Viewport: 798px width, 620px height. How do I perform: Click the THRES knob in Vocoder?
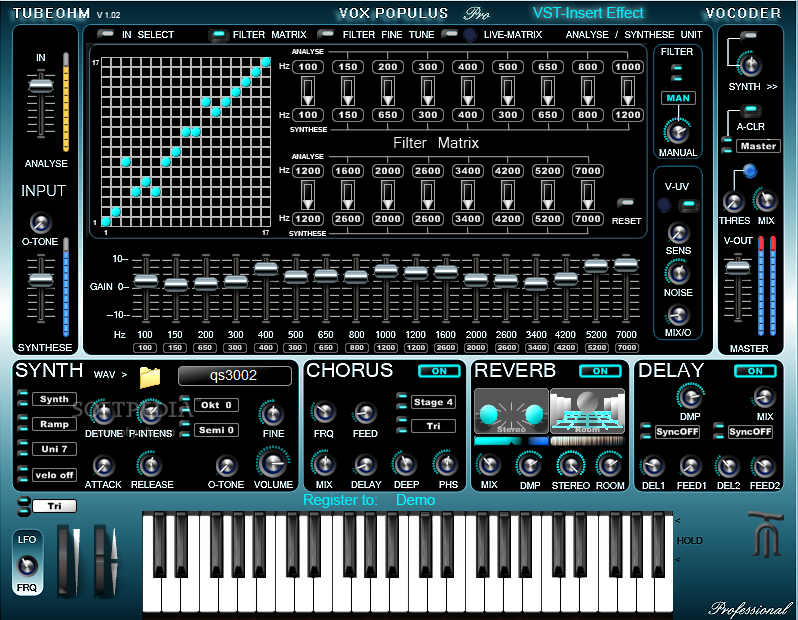click(733, 202)
